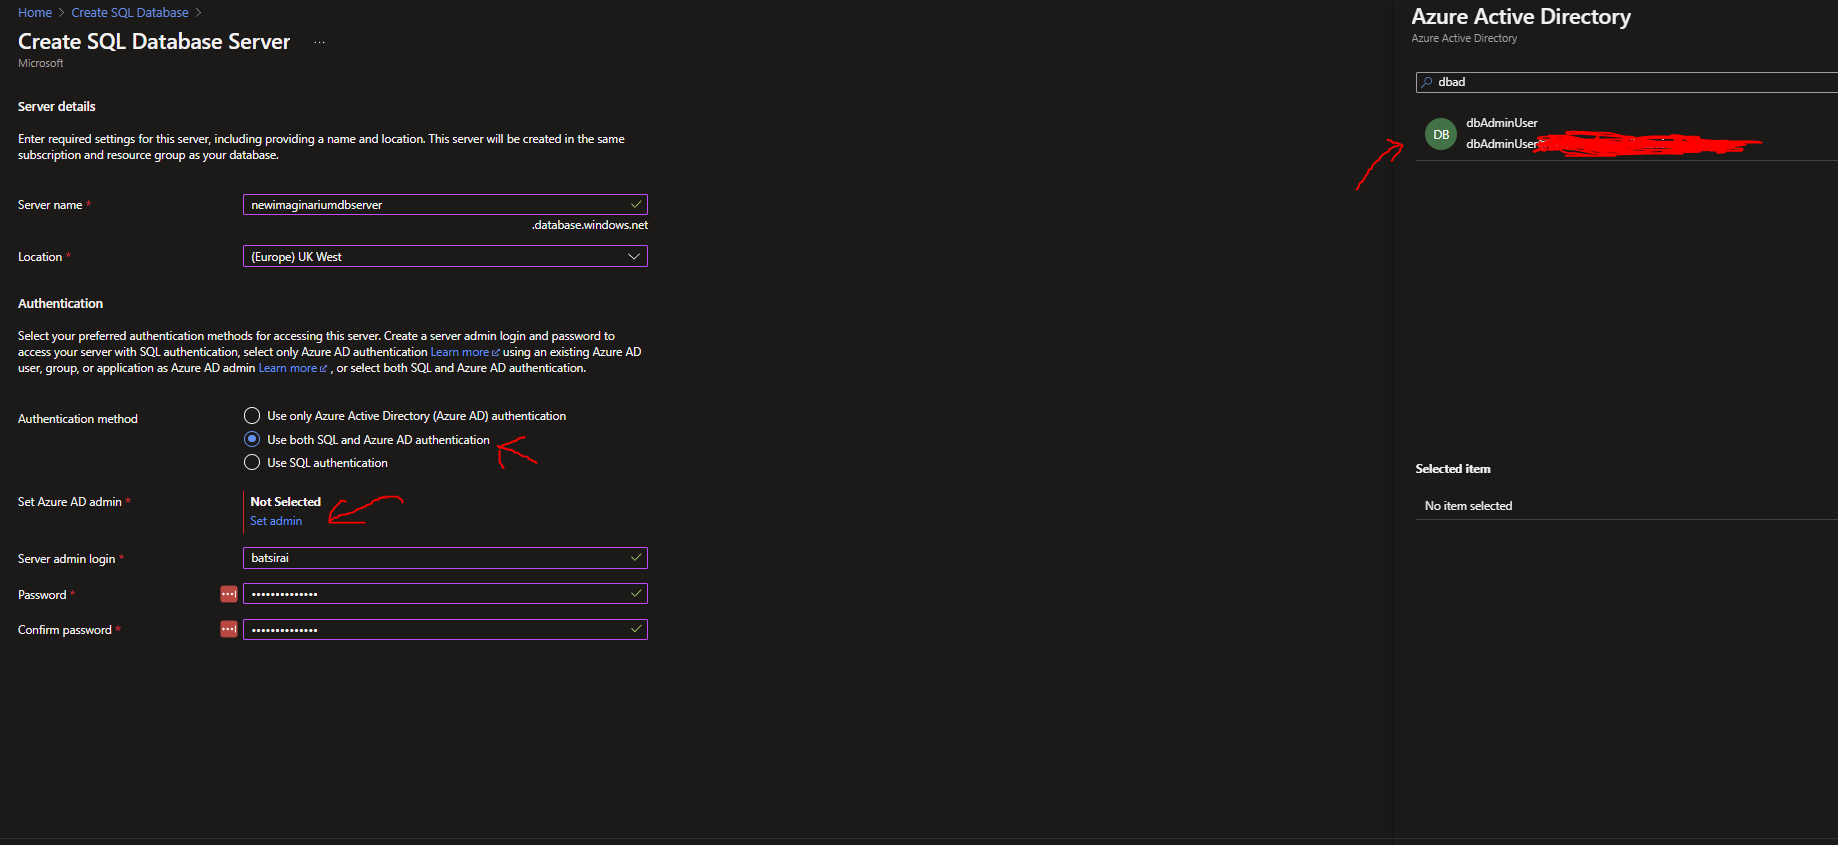This screenshot has height=845, width=1838.
Task: Click the password manager icon beside Confirm password
Action: click(x=229, y=630)
